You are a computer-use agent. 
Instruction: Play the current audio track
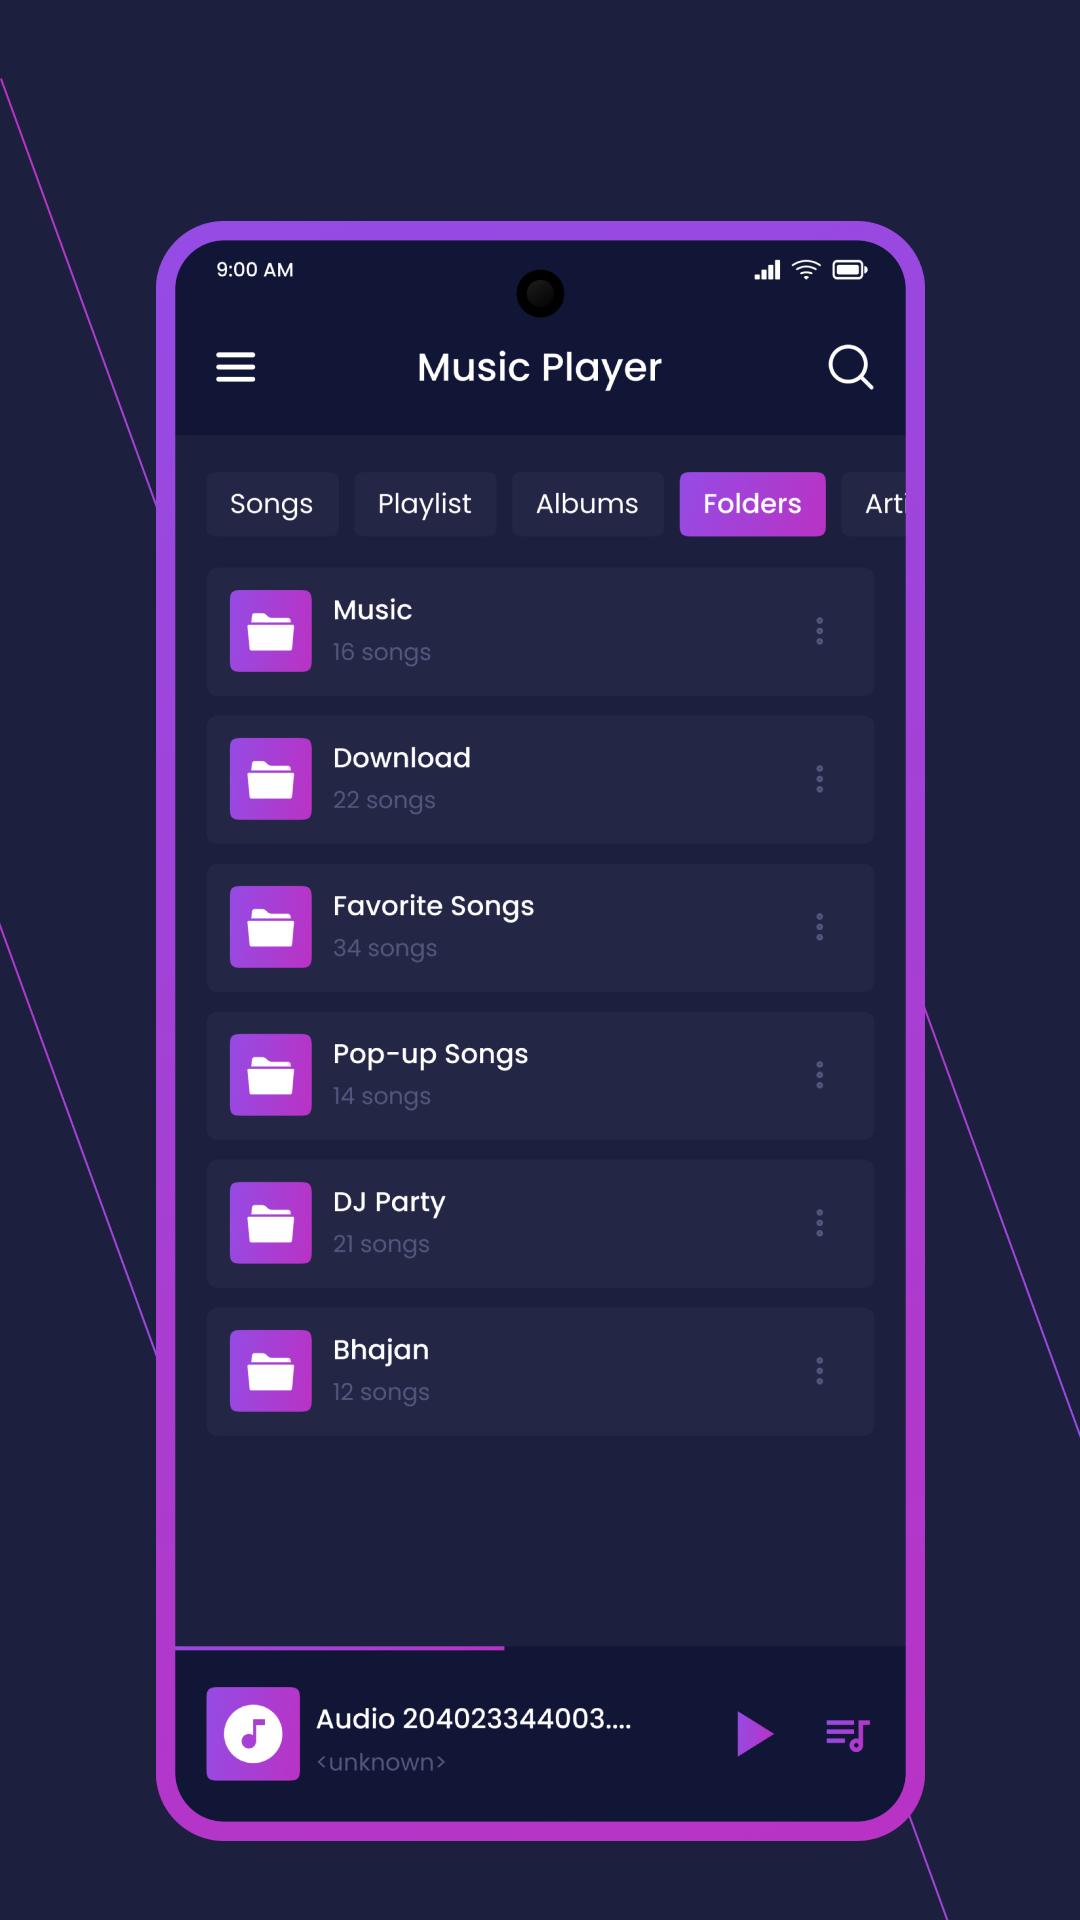755,1734
